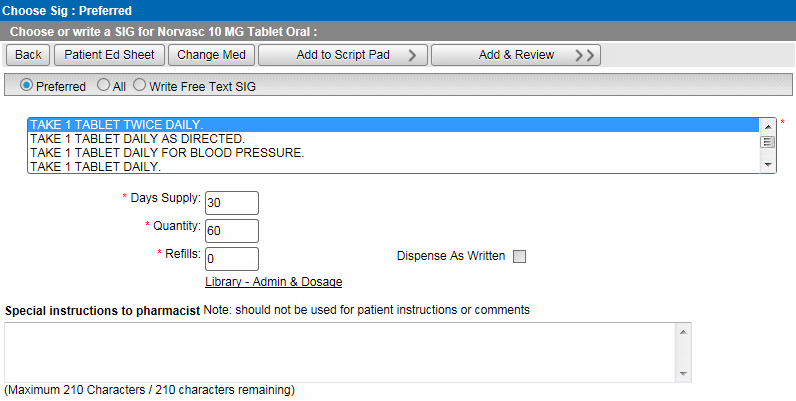Click pharmacist instructions scroll down arrow
This screenshot has width=796, height=401.
coord(683,374)
